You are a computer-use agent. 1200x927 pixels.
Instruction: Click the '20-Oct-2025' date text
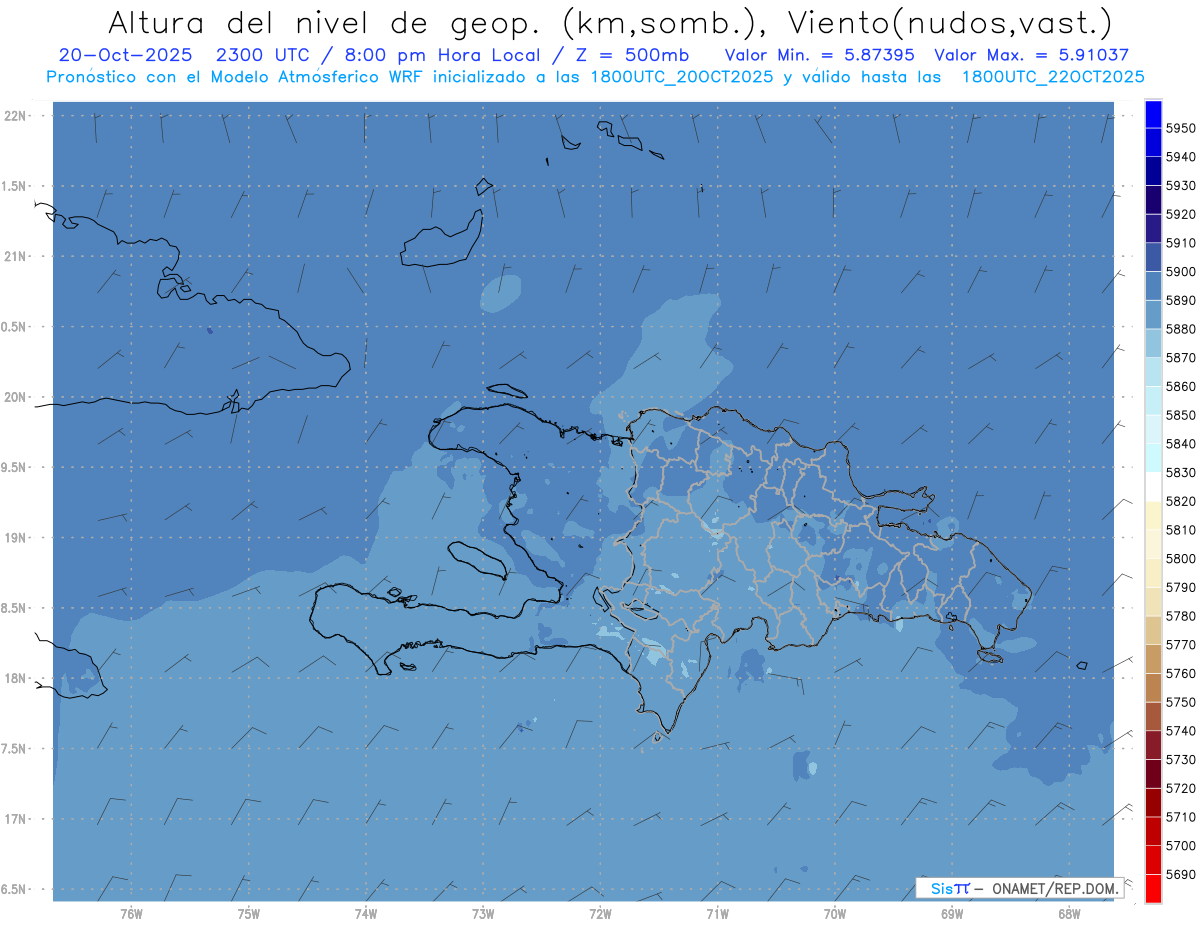pyautogui.click(x=125, y=55)
